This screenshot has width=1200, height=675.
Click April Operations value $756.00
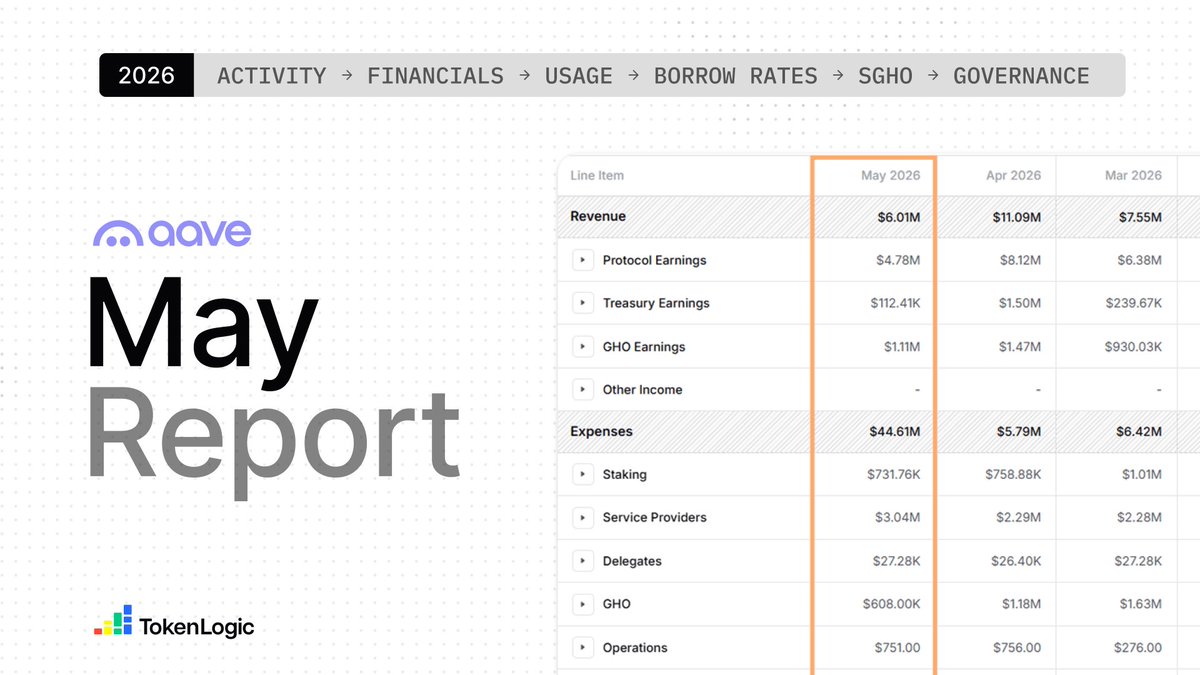(x=1017, y=648)
